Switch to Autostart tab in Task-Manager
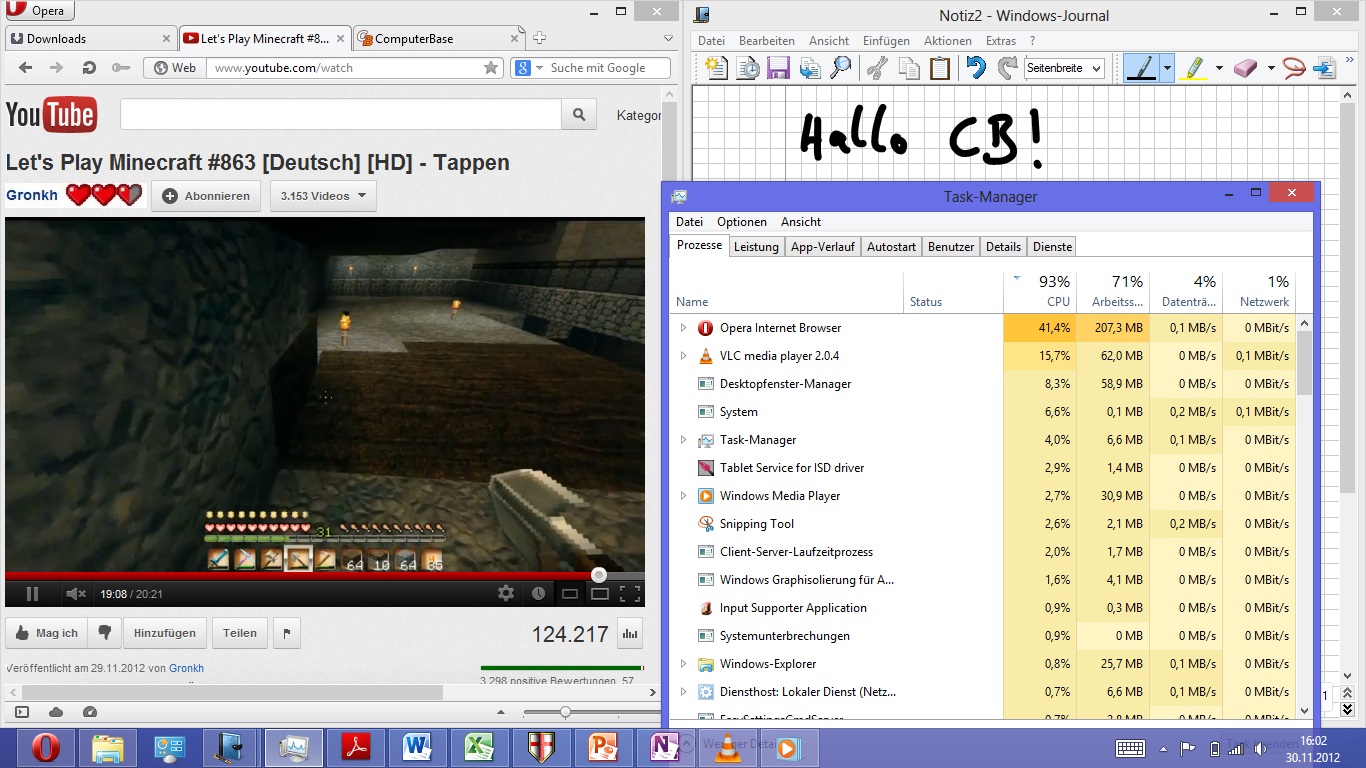The width and height of the screenshot is (1366, 768). tap(891, 247)
